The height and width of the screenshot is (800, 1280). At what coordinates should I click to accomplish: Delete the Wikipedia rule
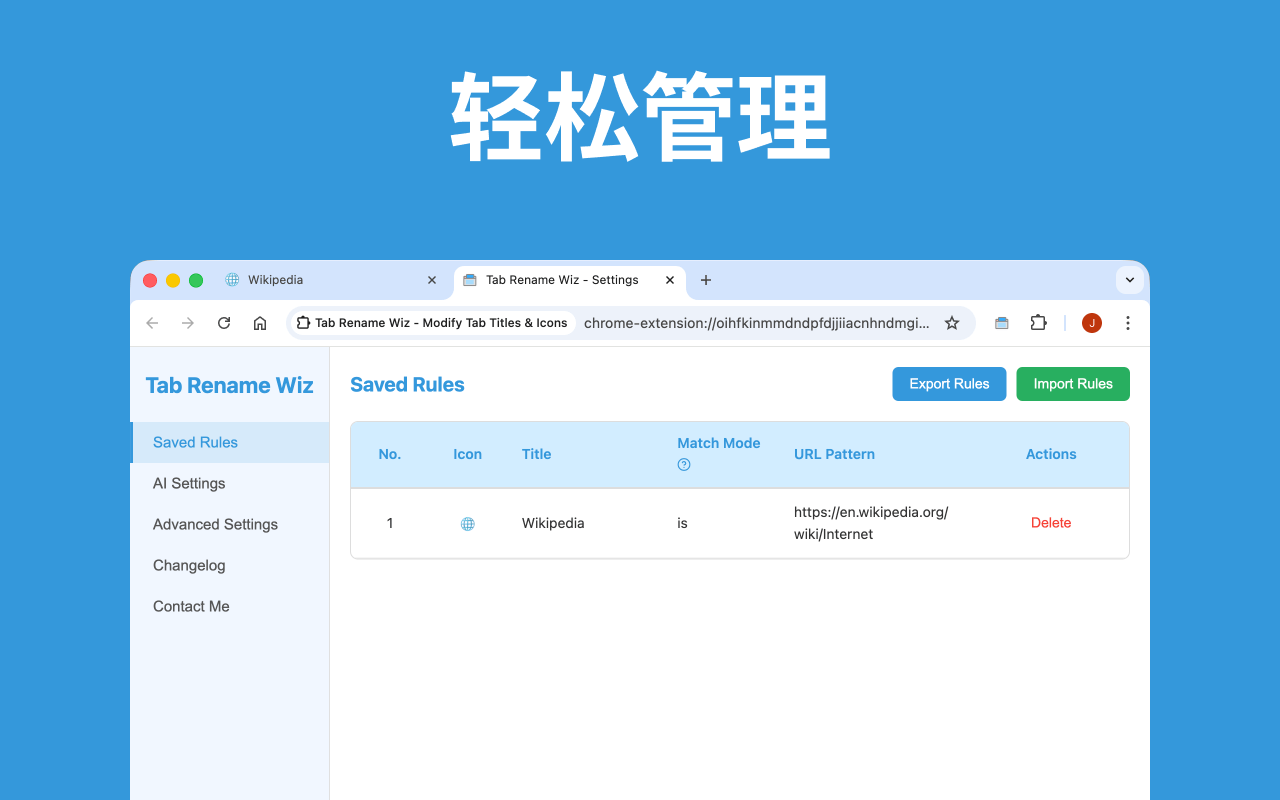click(1051, 522)
